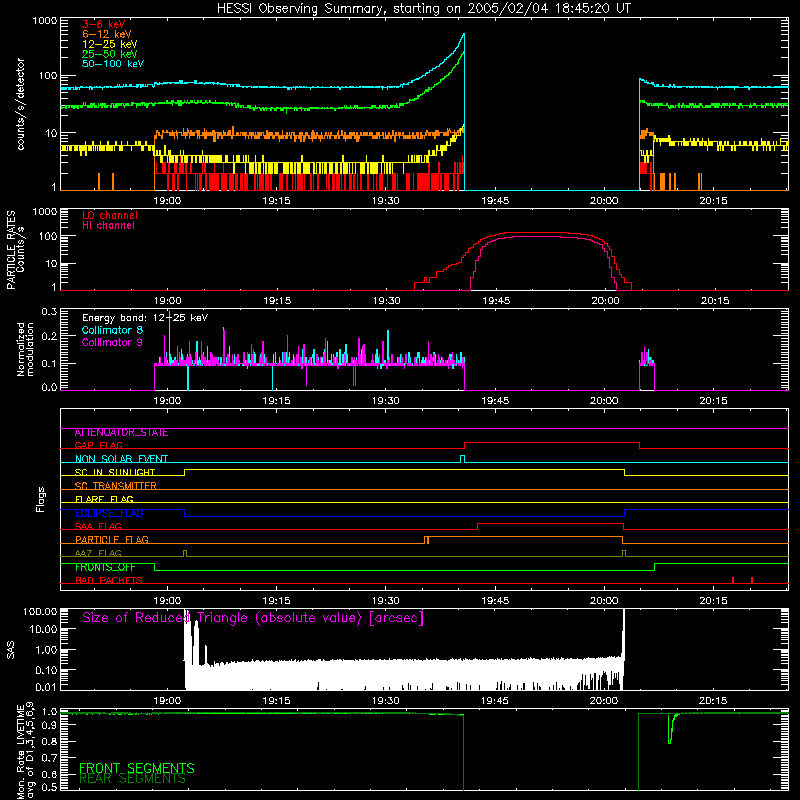Screen dimensions: 800x800
Task: Click the HESSI Observing Summary title text
Action: [x=424, y=8]
